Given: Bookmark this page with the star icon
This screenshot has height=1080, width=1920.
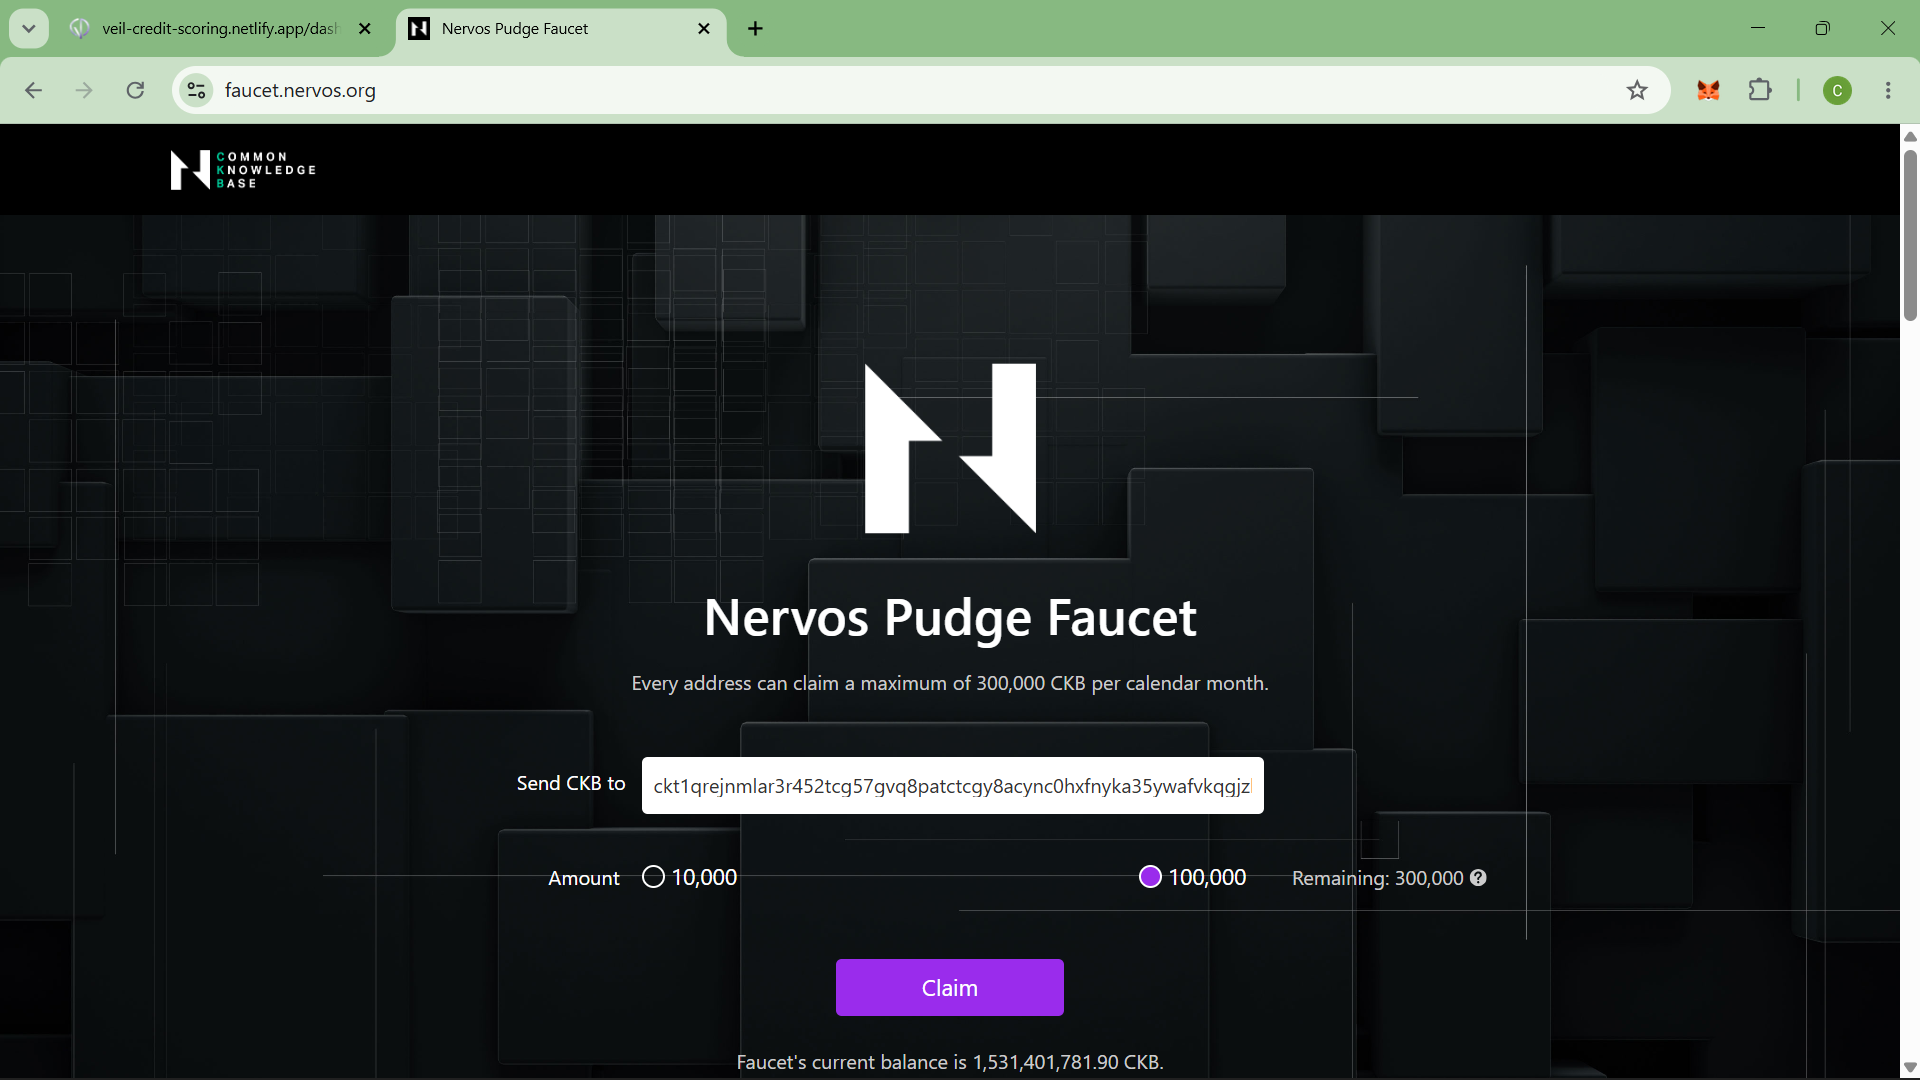Looking at the screenshot, I should pos(1637,91).
